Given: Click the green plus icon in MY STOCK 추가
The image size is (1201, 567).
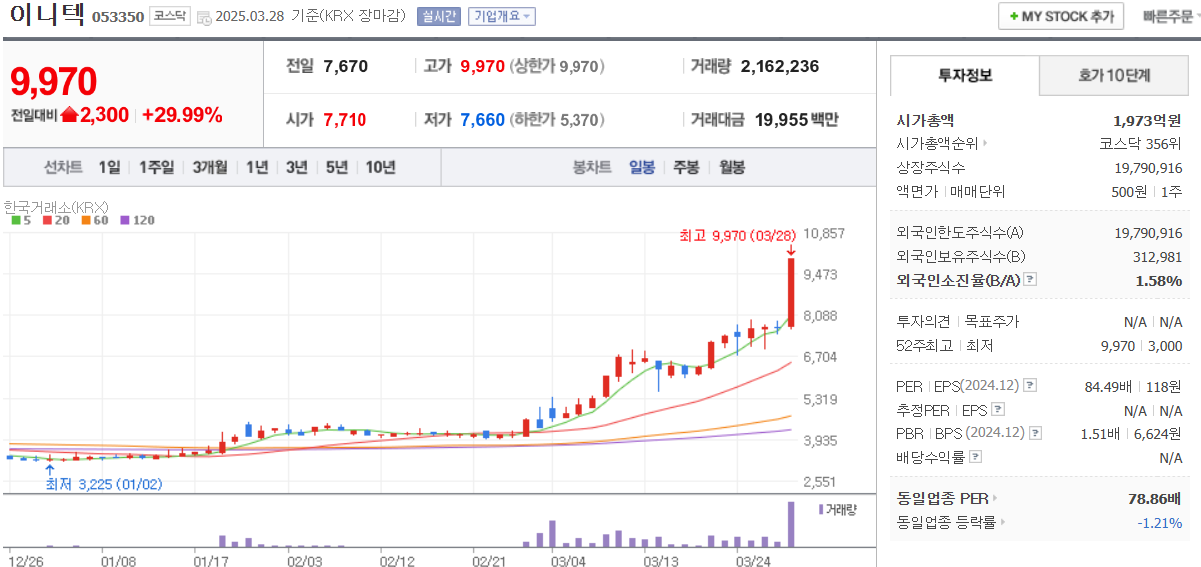Looking at the screenshot, I should (x=1014, y=17).
